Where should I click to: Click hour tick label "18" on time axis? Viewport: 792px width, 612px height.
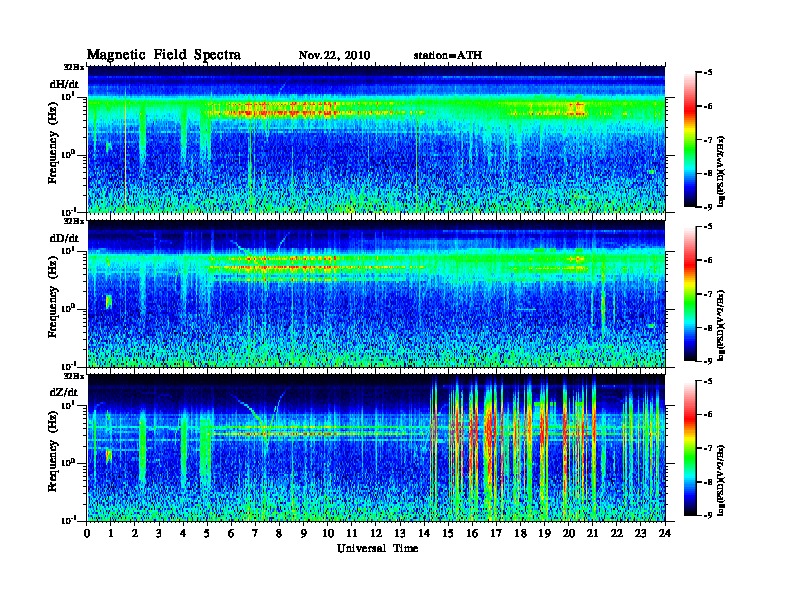click(x=520, y=533)
